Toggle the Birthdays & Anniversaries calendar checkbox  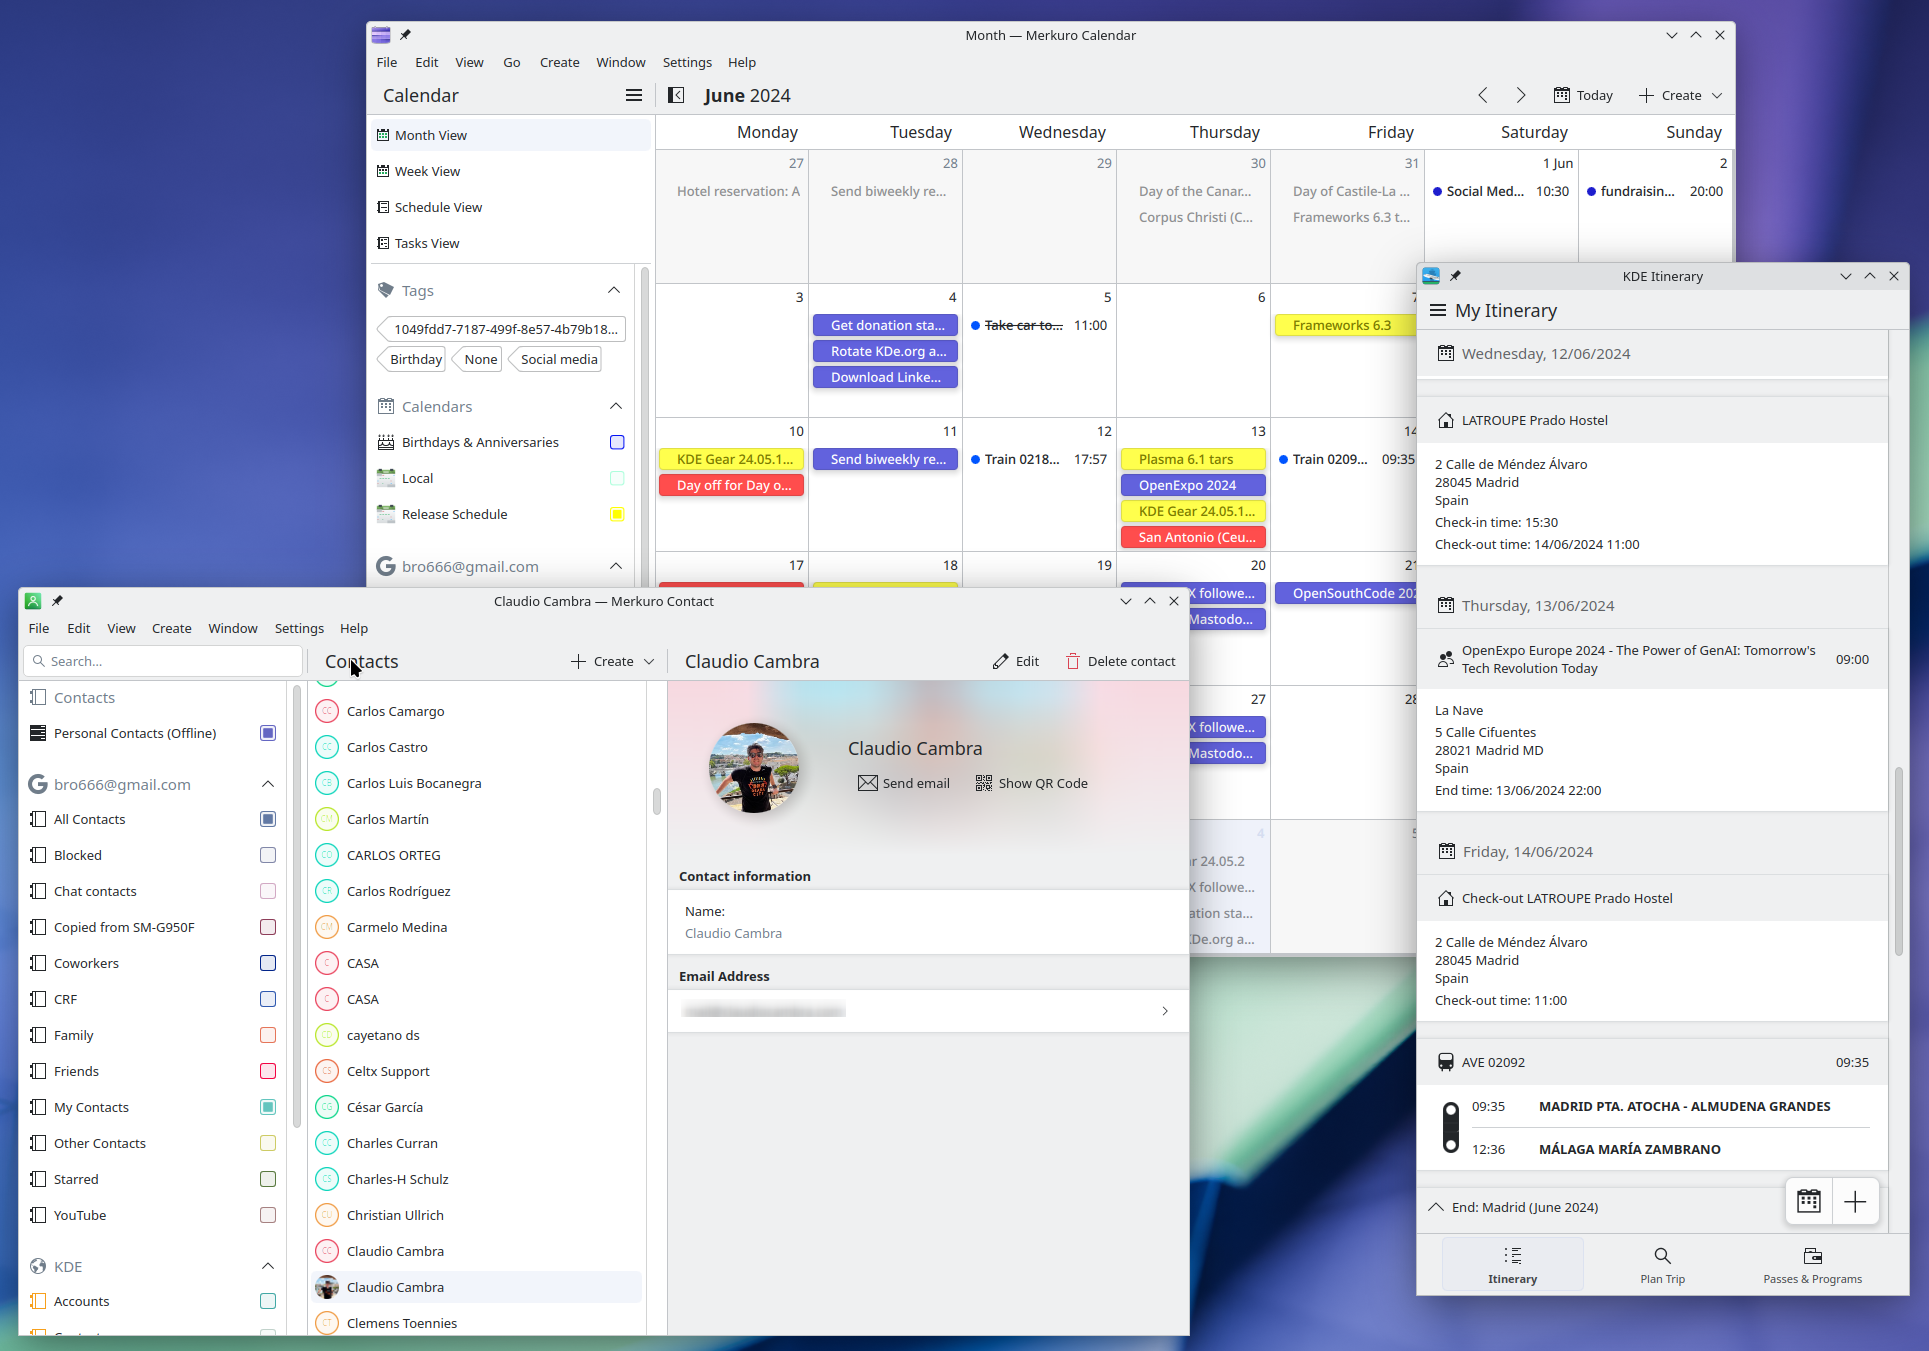click(x=617, y=442)
